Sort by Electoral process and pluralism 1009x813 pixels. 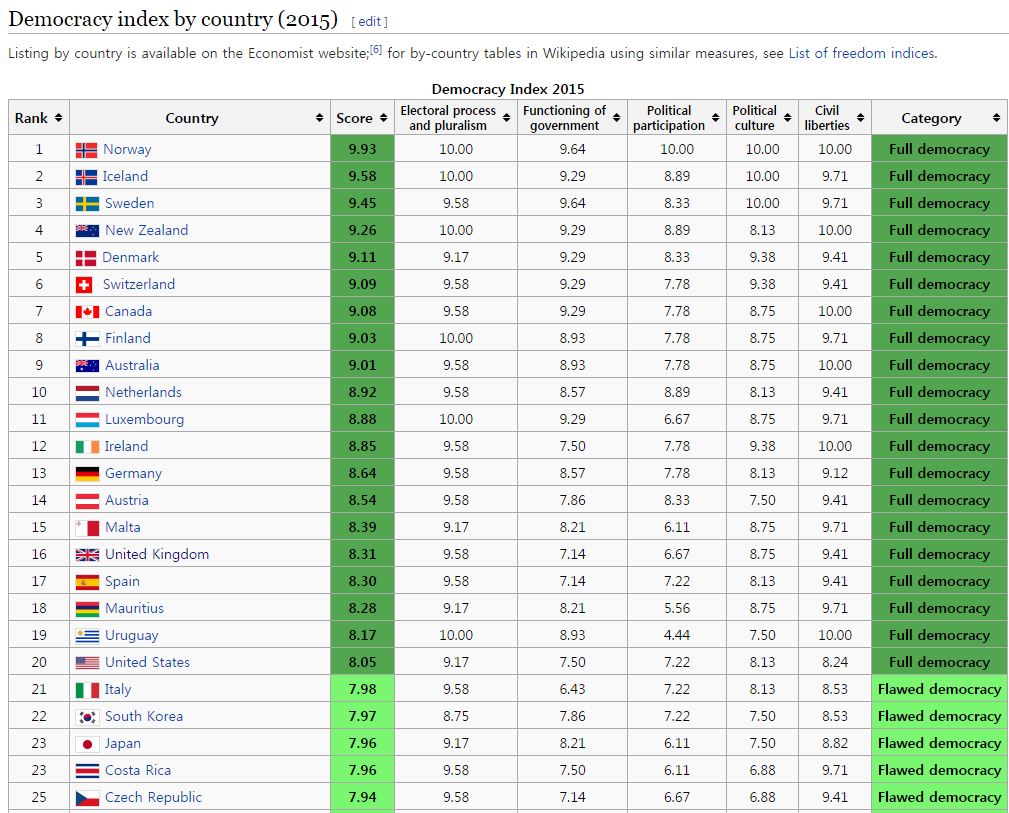pyautogui.click(x=507, y=118)
